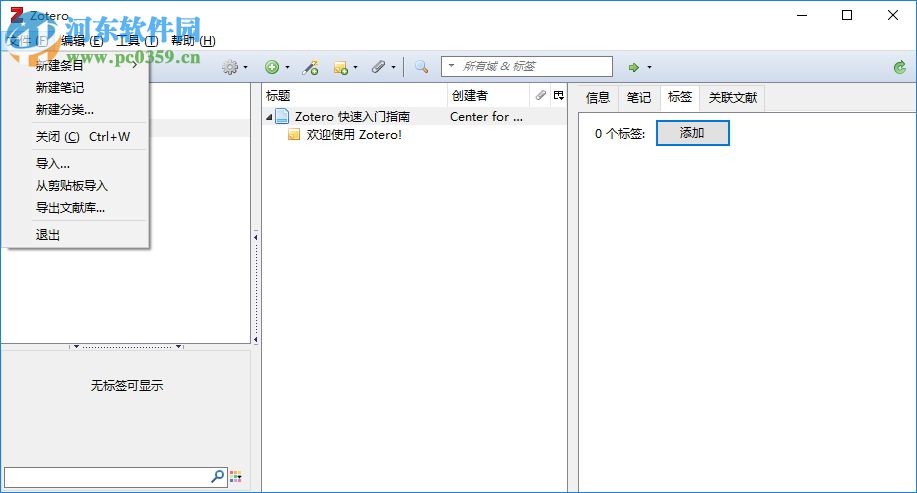Image resolution: width=917 pixels, height=493 pixels.
Task: Select the 欢迎使用 Zotero! note row
Action: click(414, 135)
